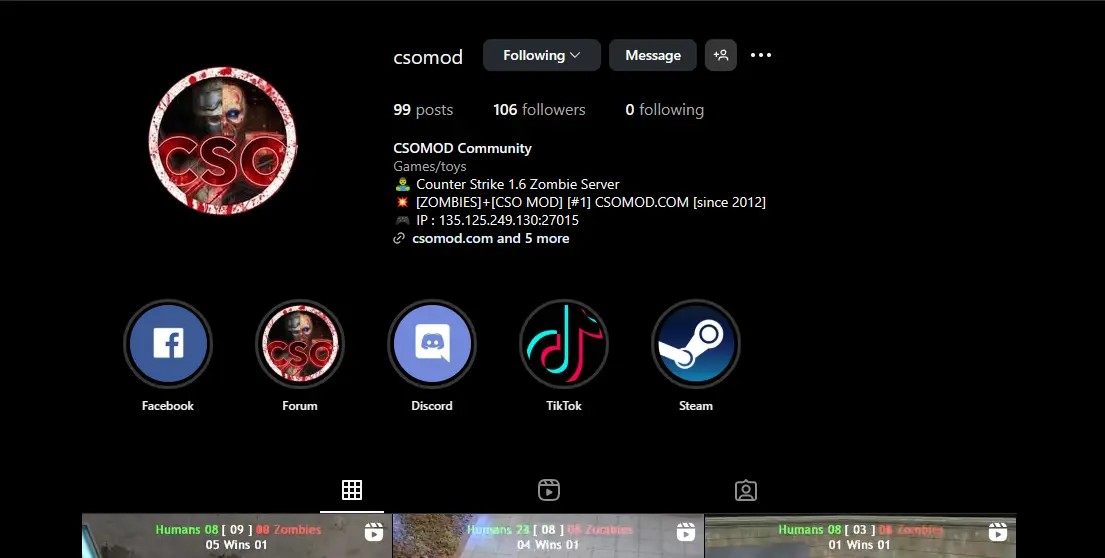Switch to the posts grid tab
1105x558 pixels.
[x=352, y=490]
